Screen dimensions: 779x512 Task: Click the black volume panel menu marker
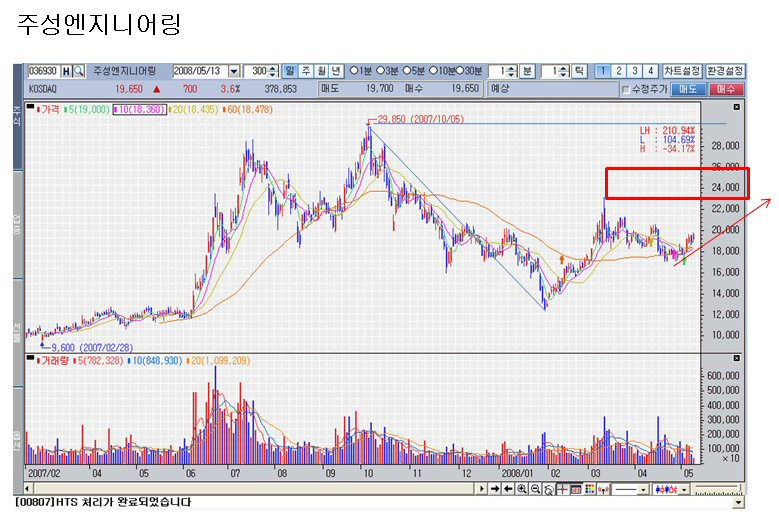(31, 358)
